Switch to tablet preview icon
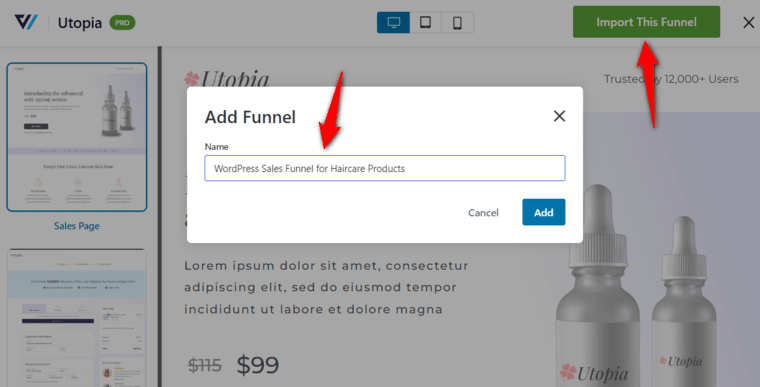The width and height of the screenshot is (760, 387). 426,22
